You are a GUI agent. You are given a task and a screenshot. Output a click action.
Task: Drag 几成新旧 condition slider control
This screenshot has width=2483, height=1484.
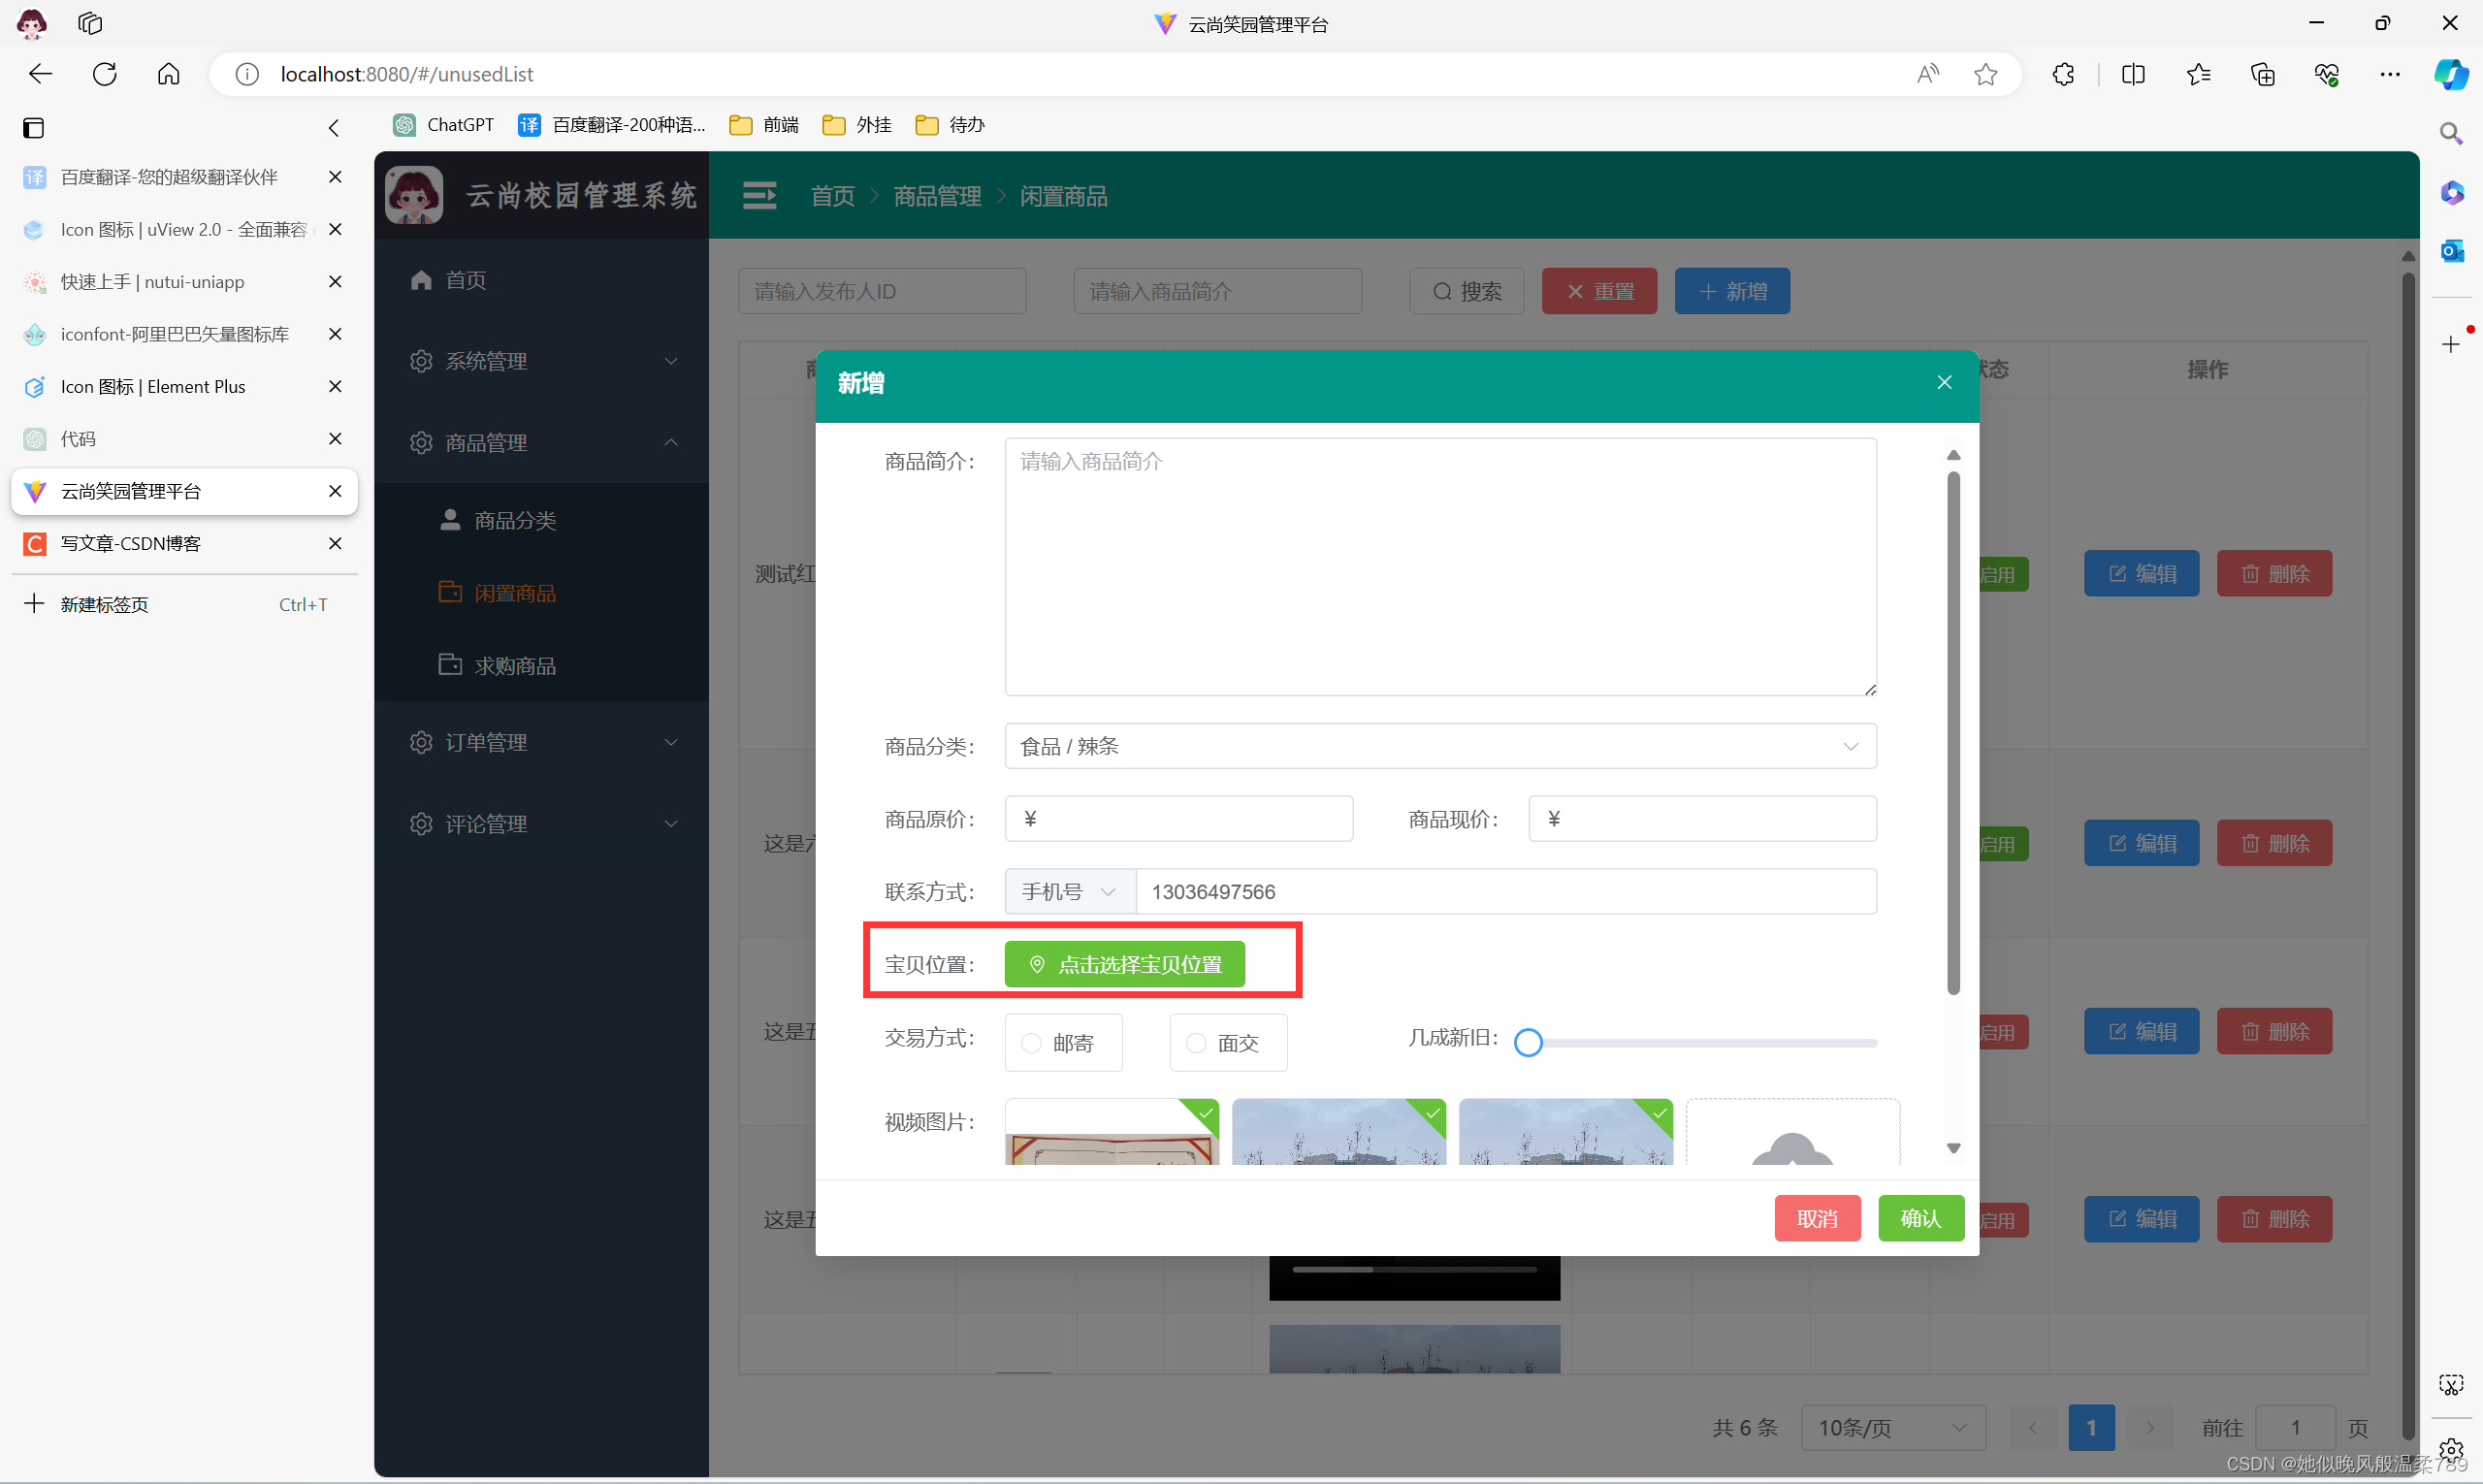click(x=1528, y=1043)
